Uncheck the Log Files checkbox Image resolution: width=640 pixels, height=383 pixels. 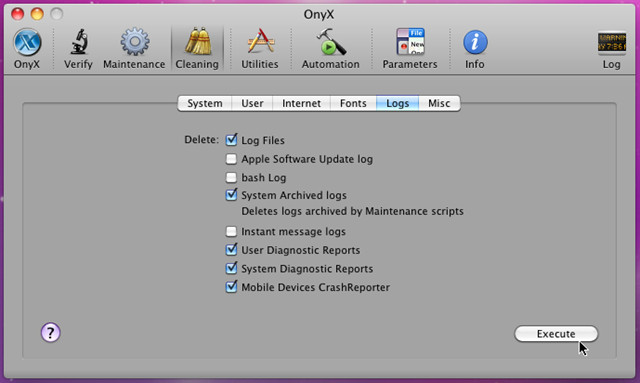point(231,140)
